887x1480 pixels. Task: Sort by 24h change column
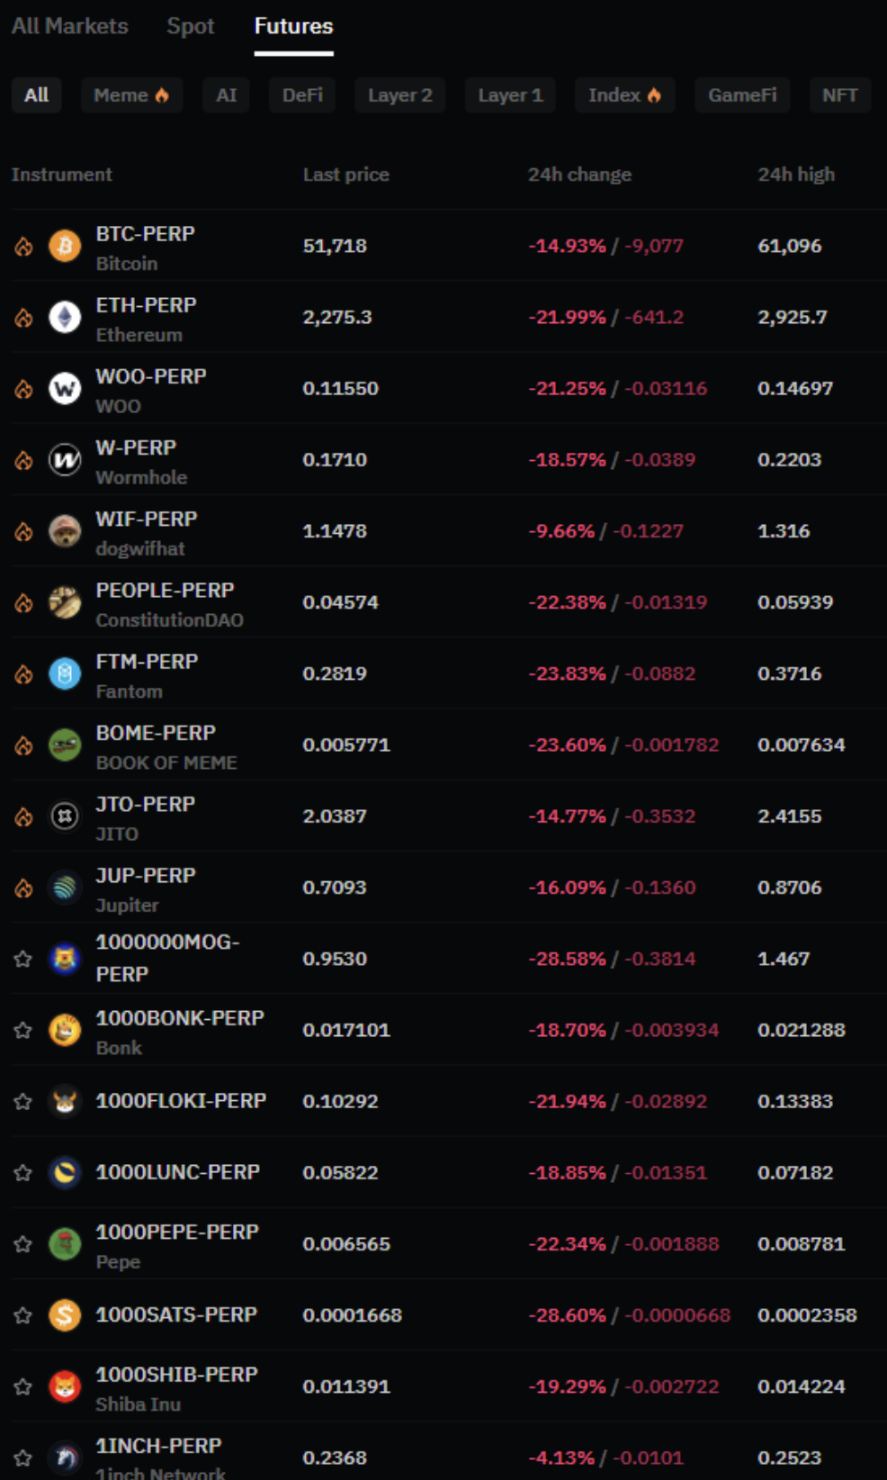[579, 175]
